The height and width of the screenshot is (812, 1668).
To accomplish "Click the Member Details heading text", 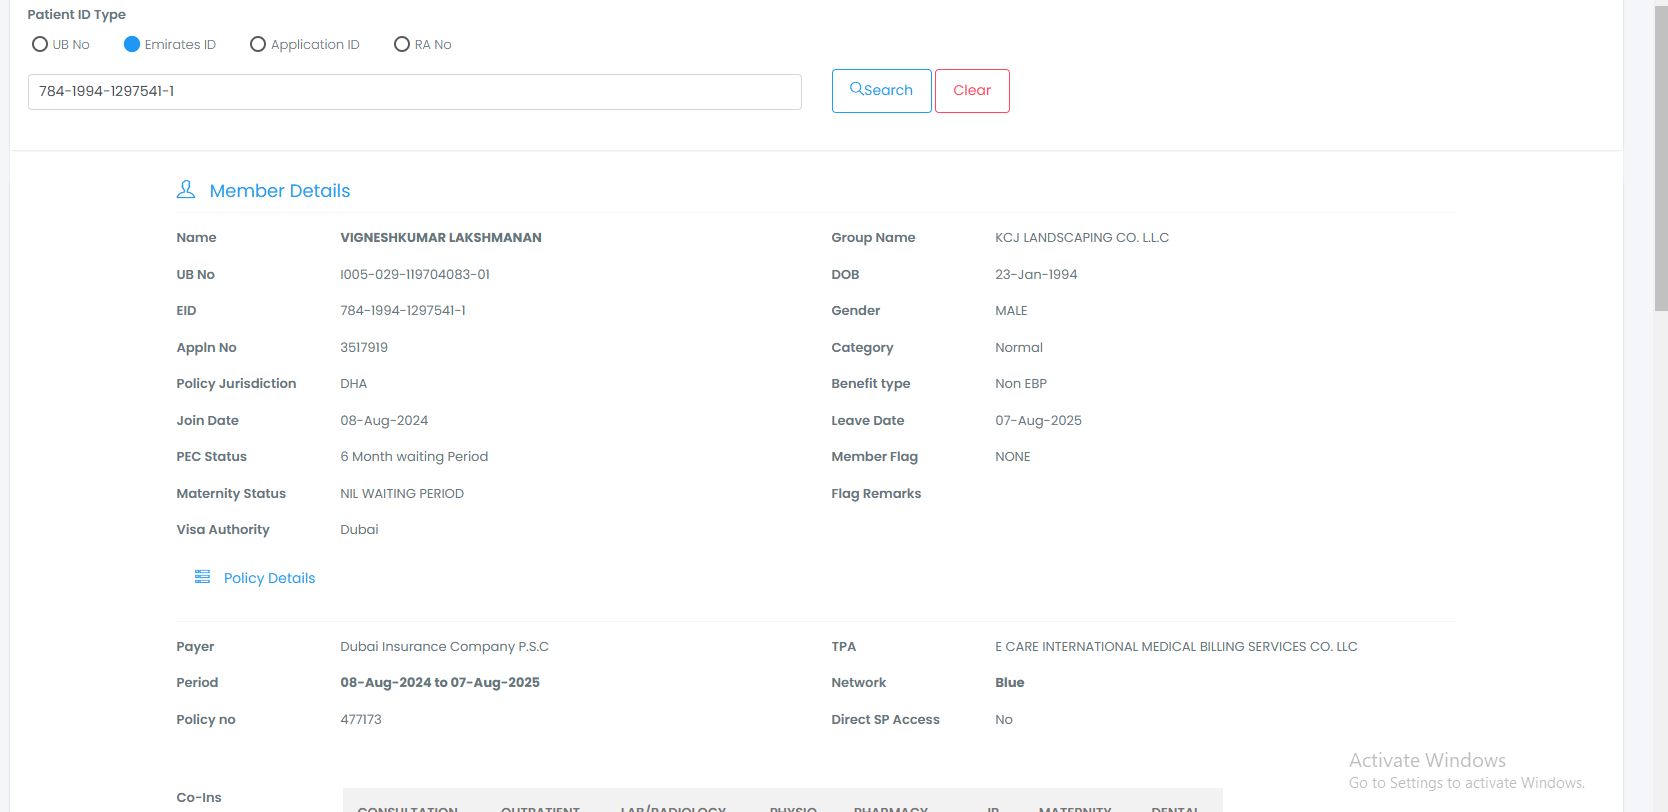I will [x=280, y=191].
